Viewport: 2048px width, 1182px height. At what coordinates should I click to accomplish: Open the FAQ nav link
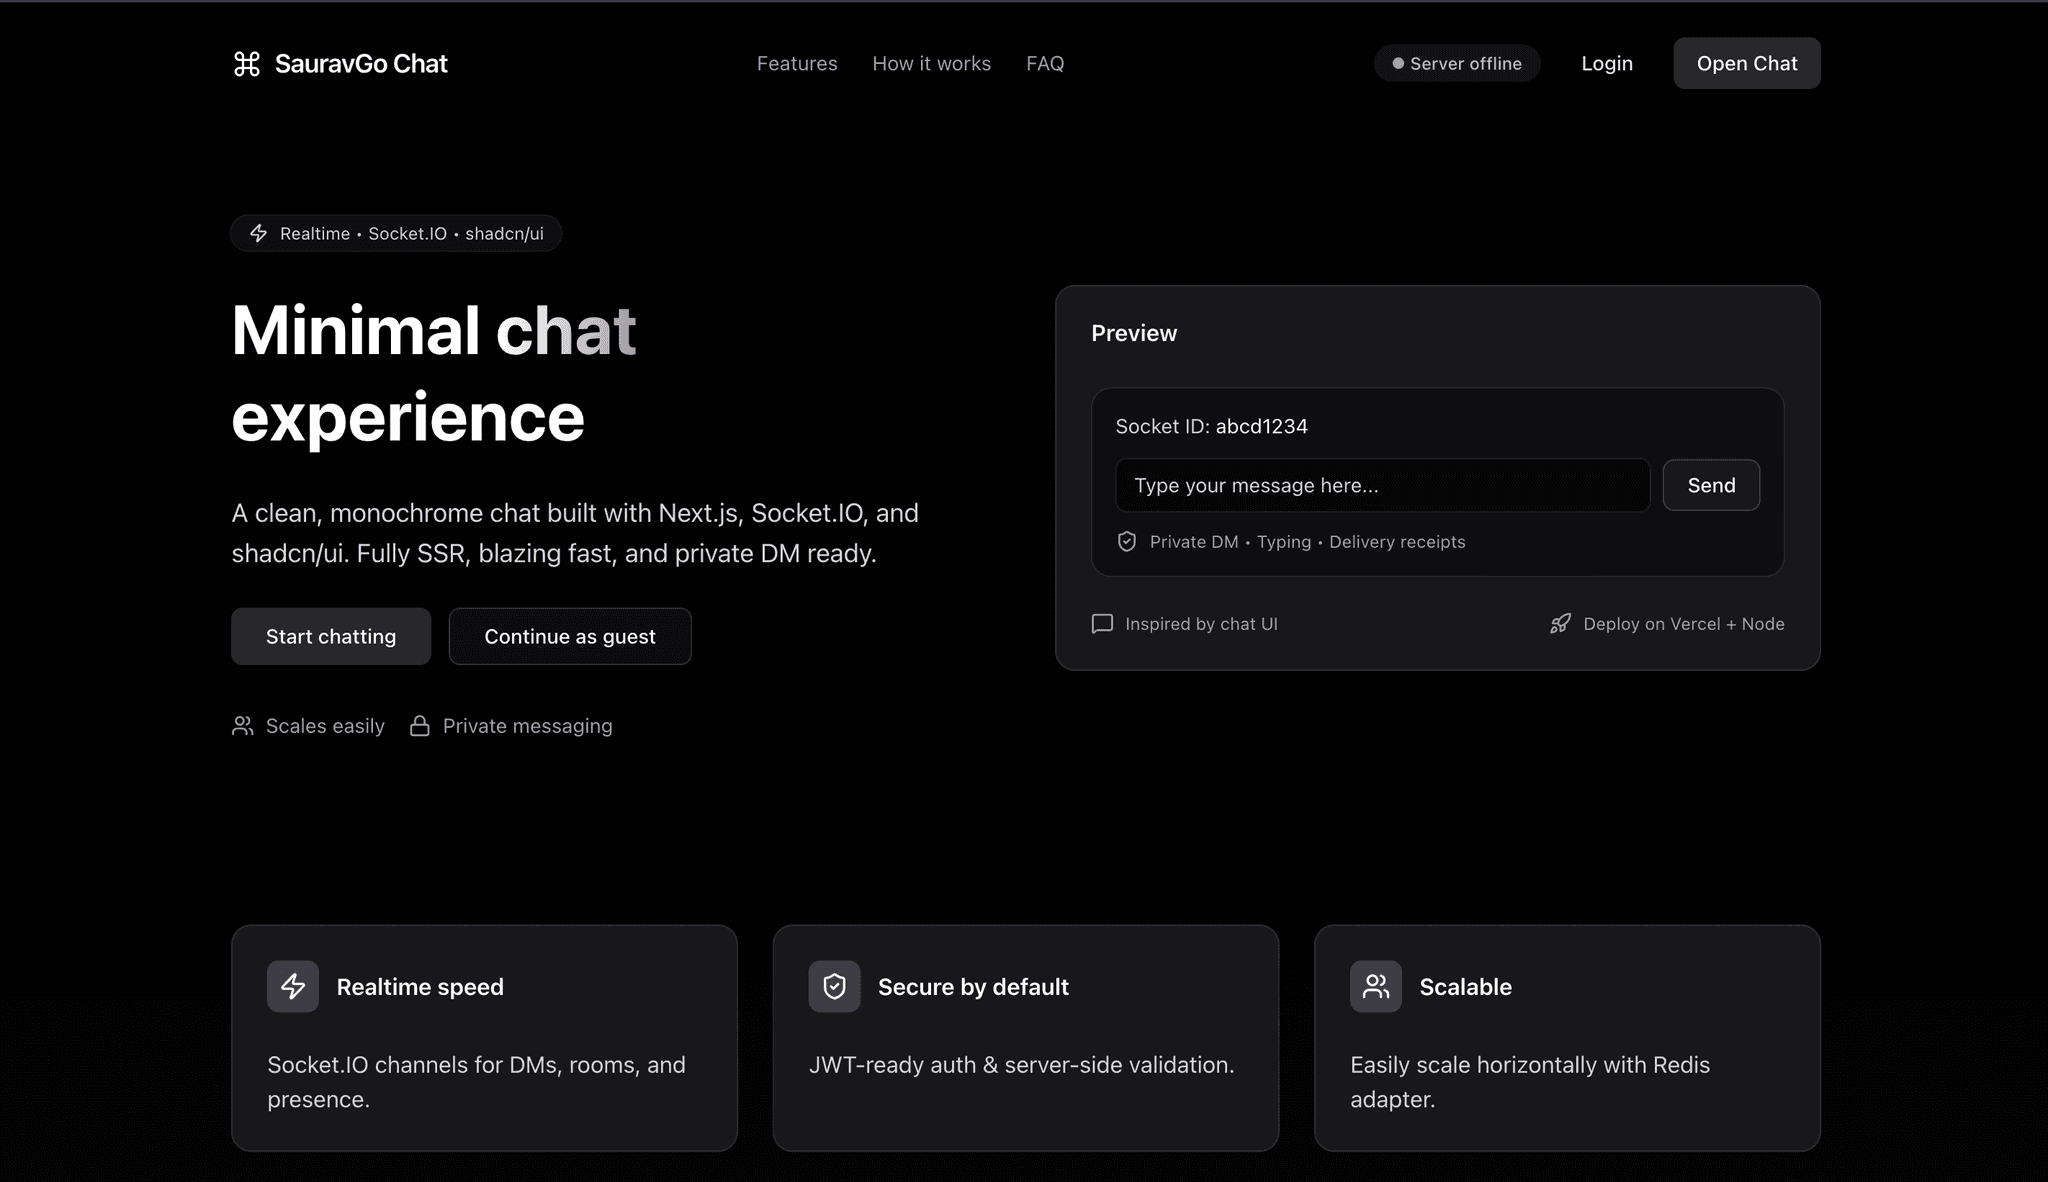(1045, 64)
